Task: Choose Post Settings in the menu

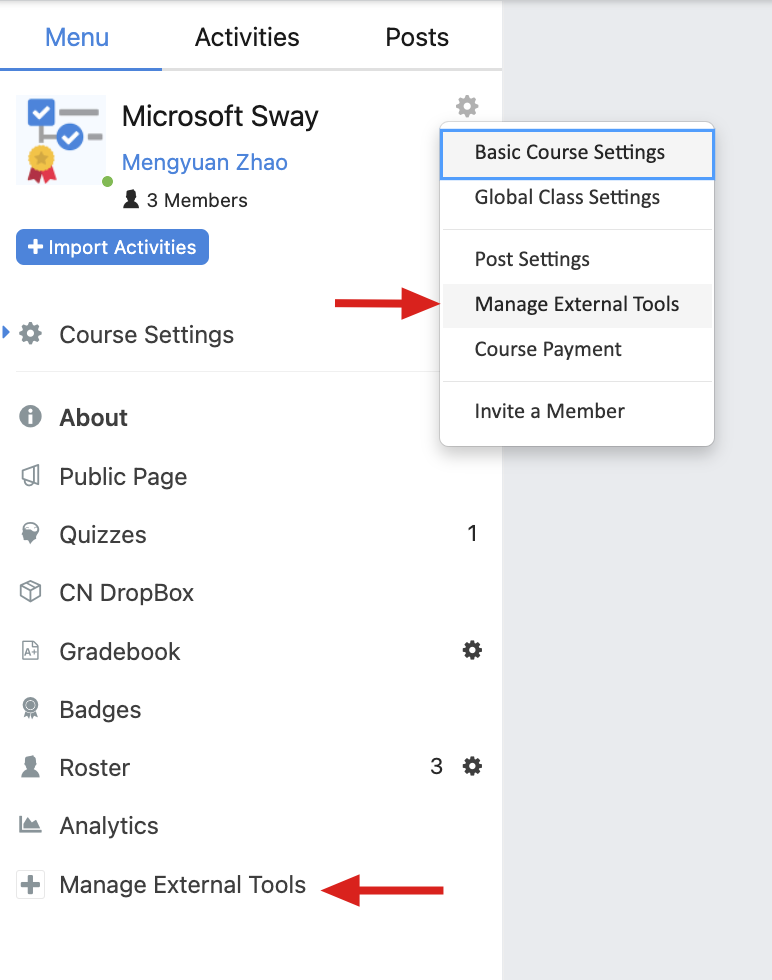Action: tap(577, 259)
